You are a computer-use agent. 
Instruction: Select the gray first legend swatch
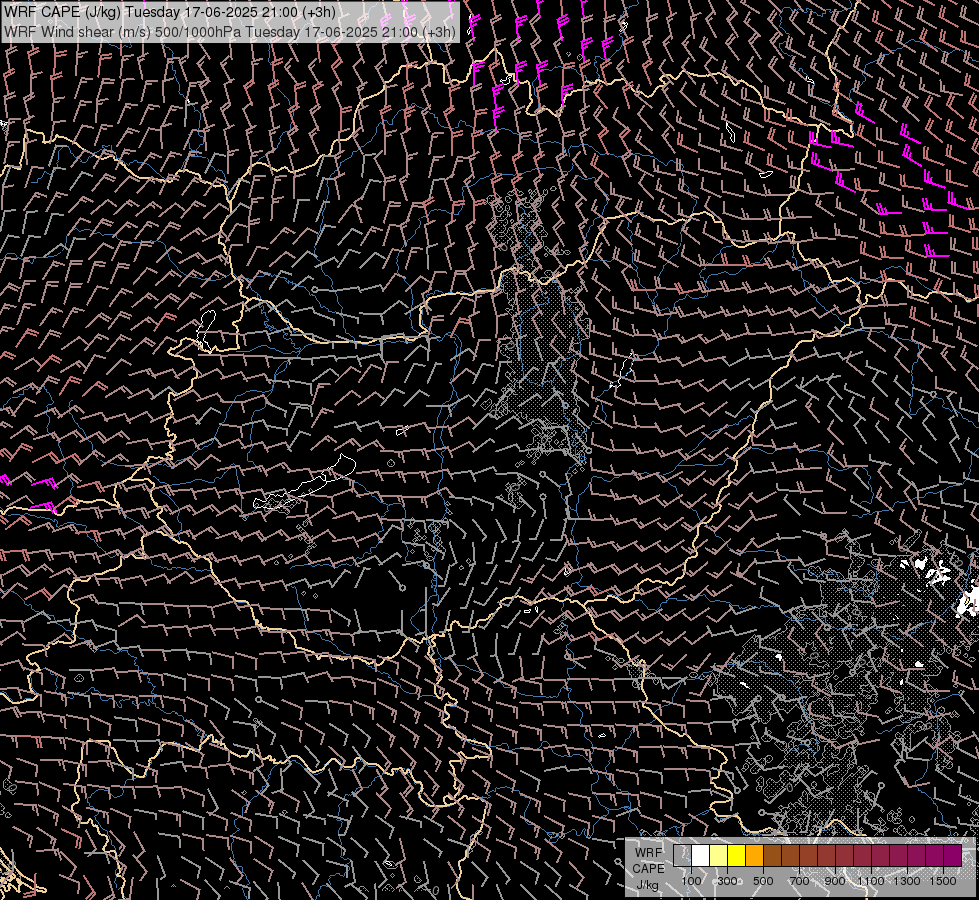682,856
